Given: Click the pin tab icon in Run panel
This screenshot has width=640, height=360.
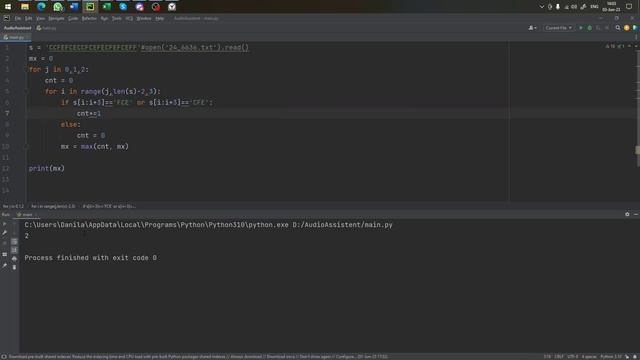Looking at the screenshot, I should [4, 266].
